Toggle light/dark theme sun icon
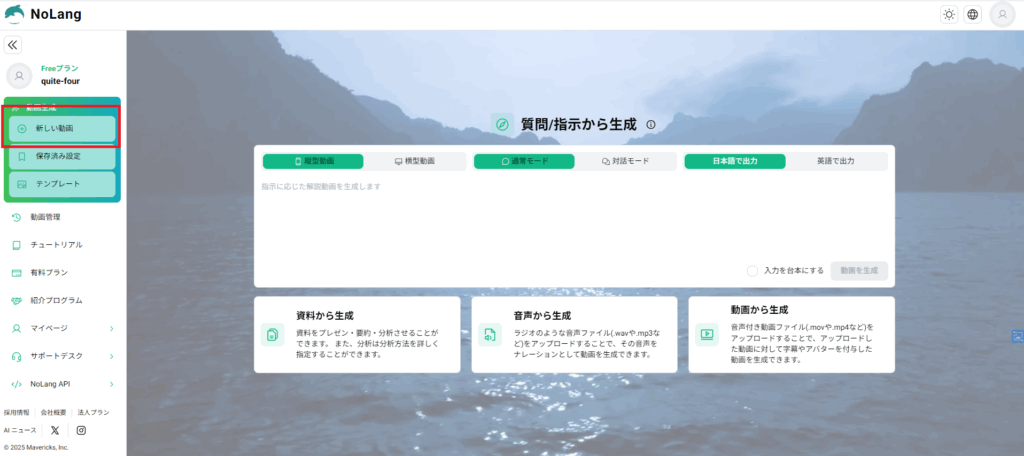Screen dimensions: 1024x456 coord(948,14)
